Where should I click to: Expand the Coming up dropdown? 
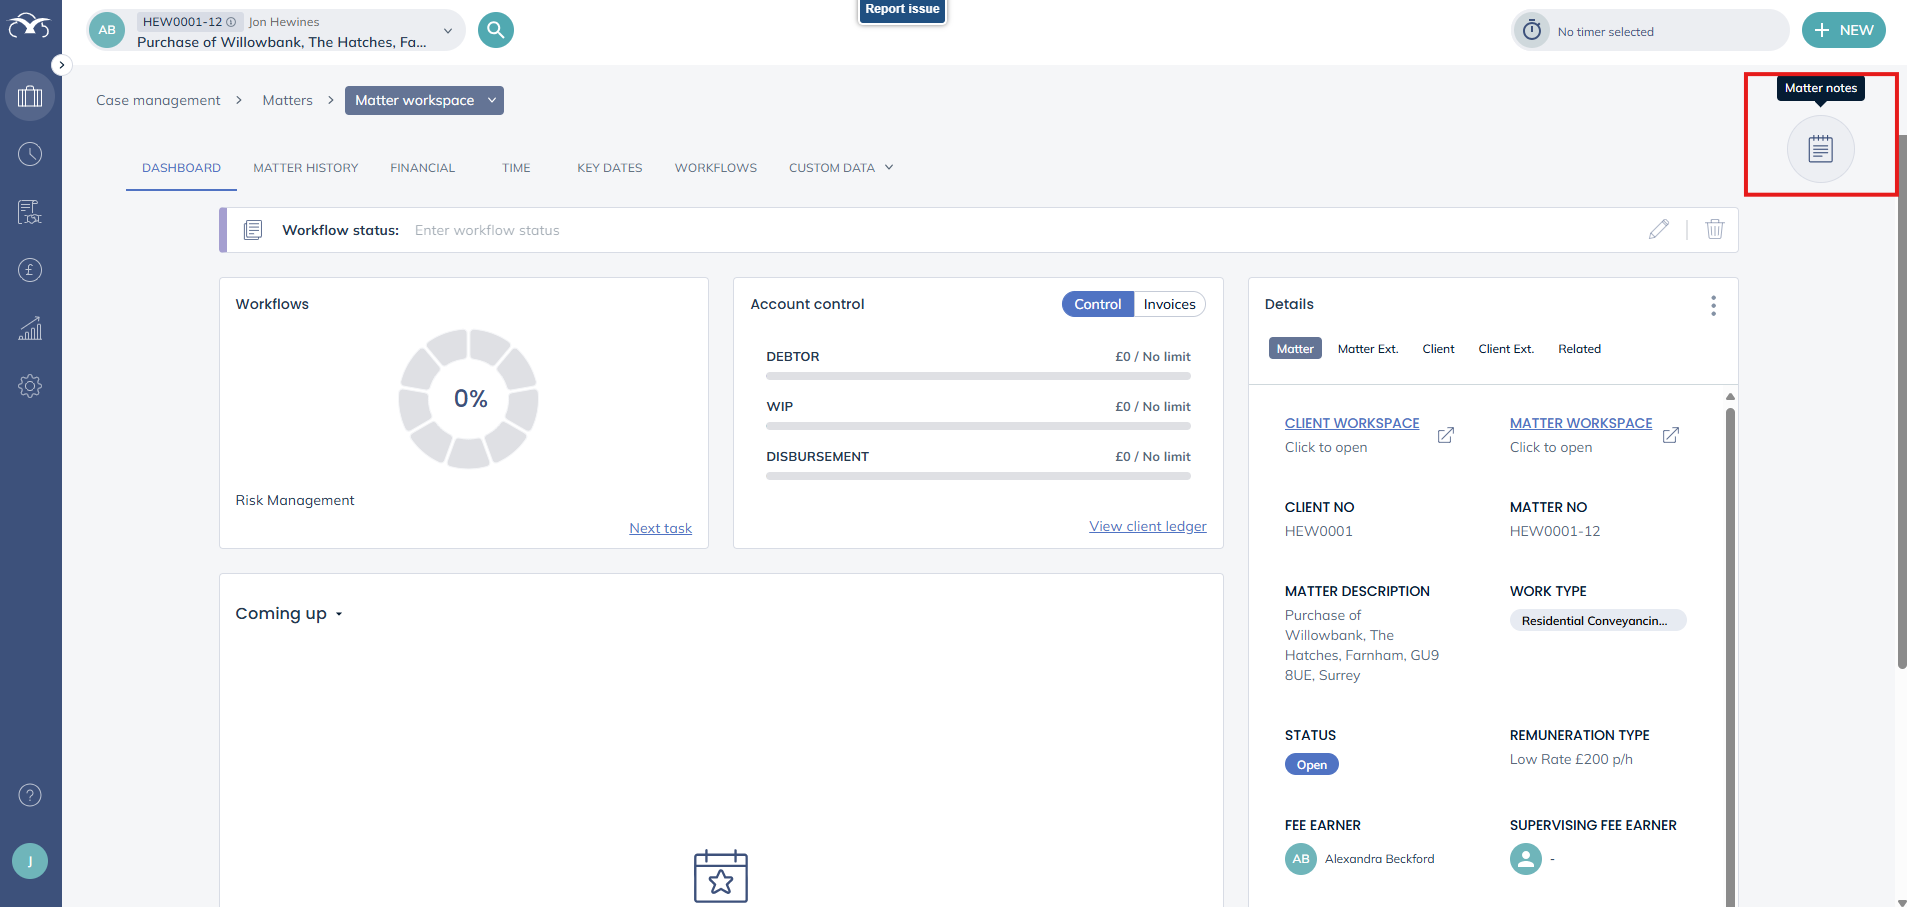pos(289,614)
